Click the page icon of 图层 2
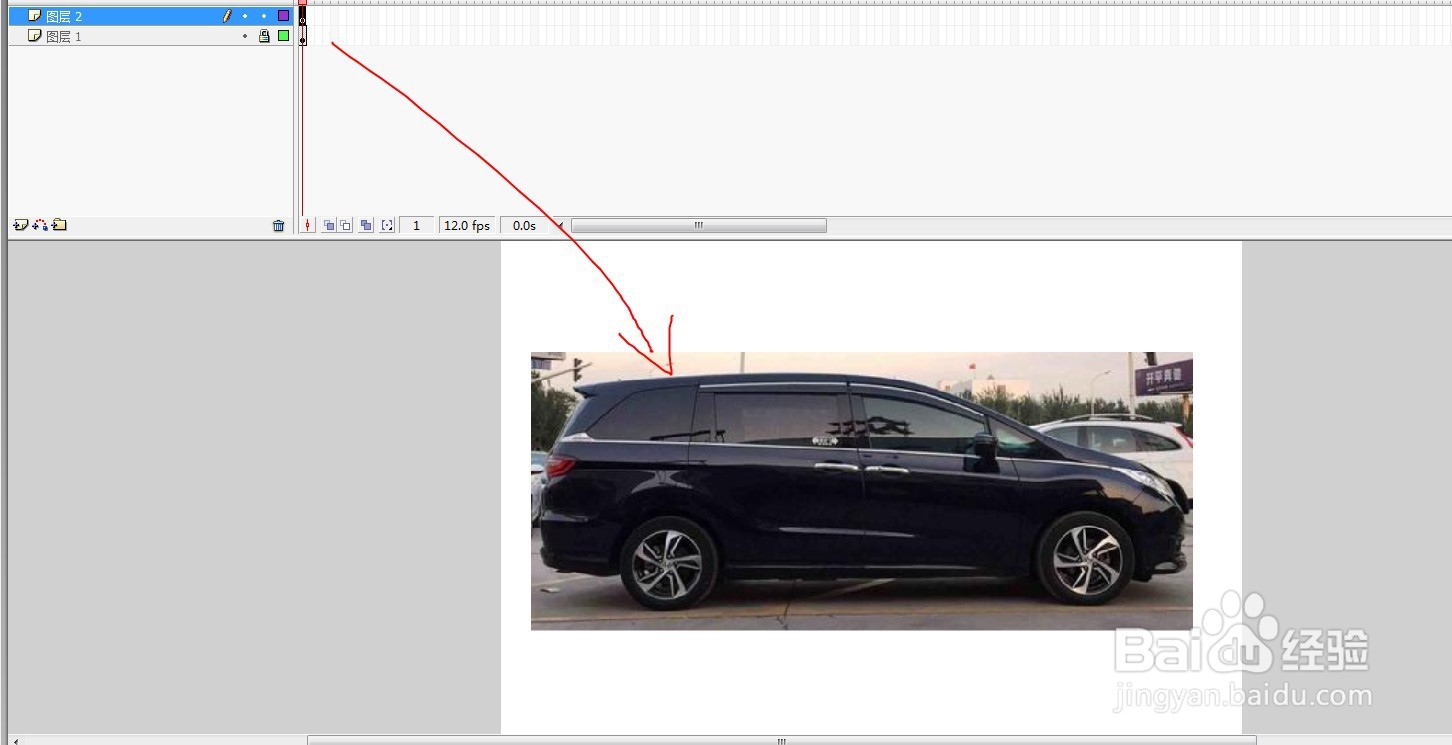 tap(34, 16)
